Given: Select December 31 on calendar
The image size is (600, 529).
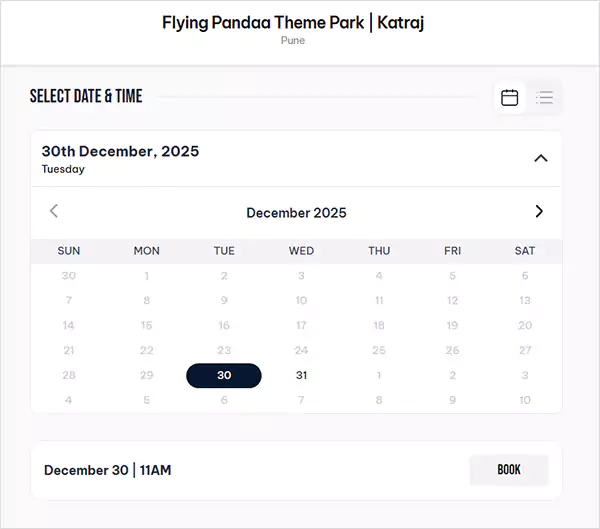Looking at the screenshot, I should (x=302, y=375).
